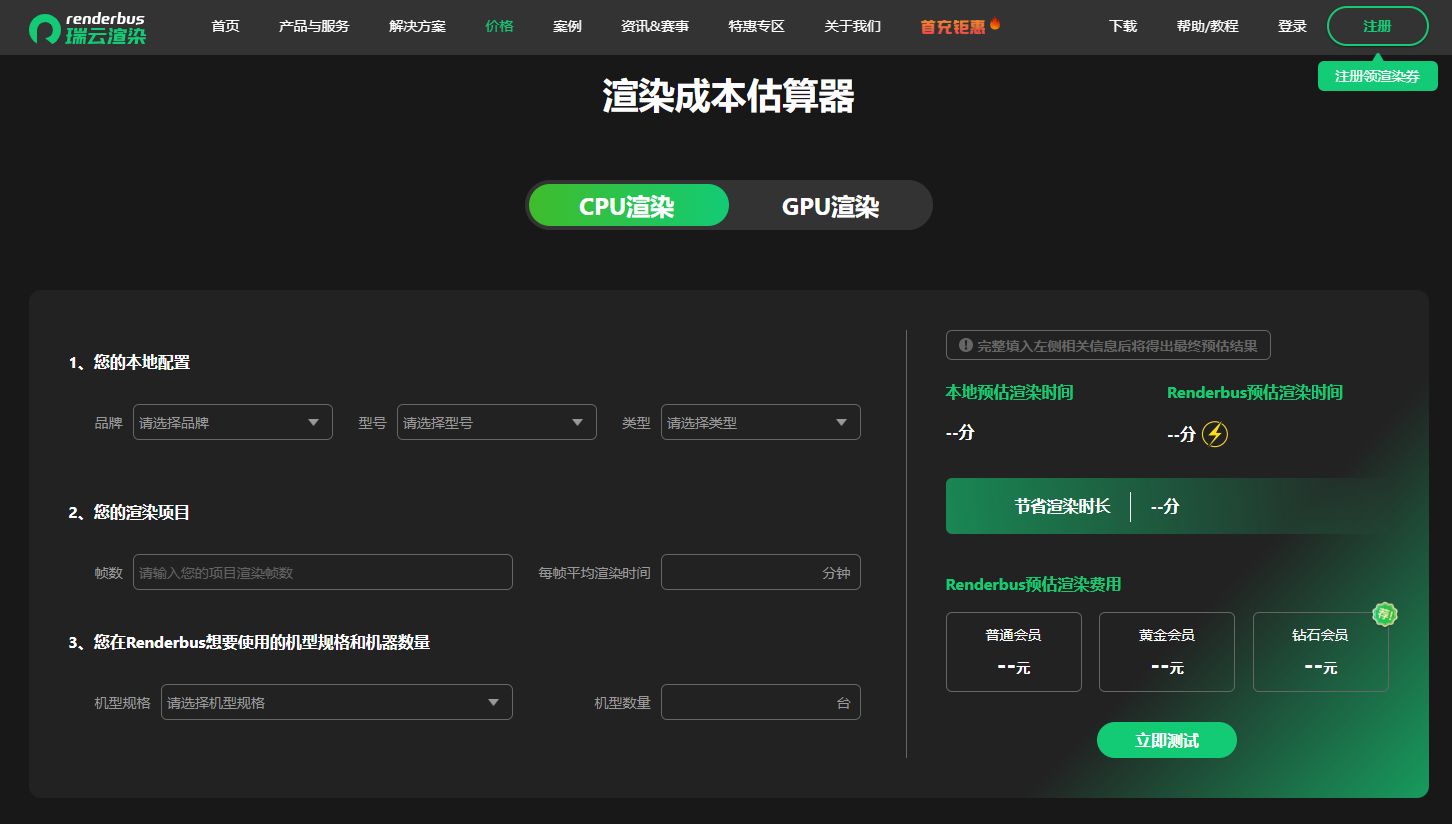The image size is (1452, 824).
Task: Select the 黄金会员 price card
Action: coord(1167,652)
